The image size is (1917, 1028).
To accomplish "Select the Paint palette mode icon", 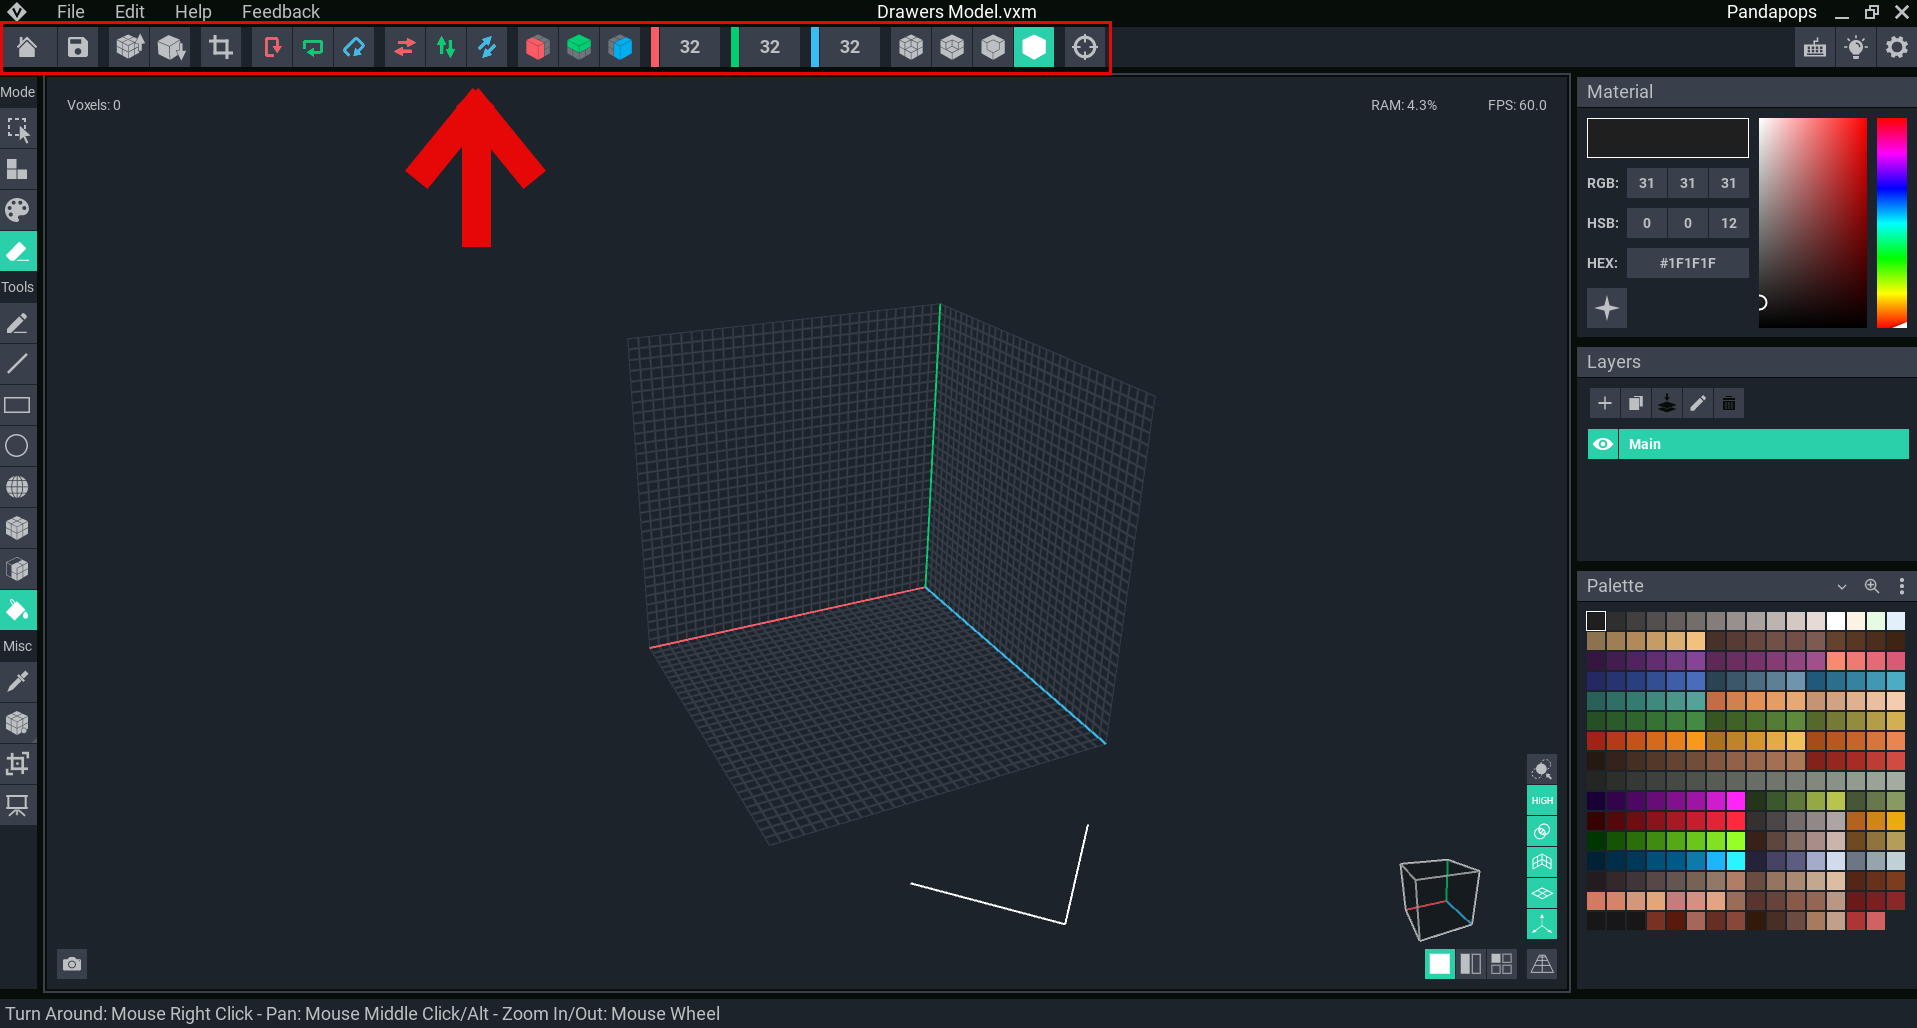I will [x=17, y=210].
